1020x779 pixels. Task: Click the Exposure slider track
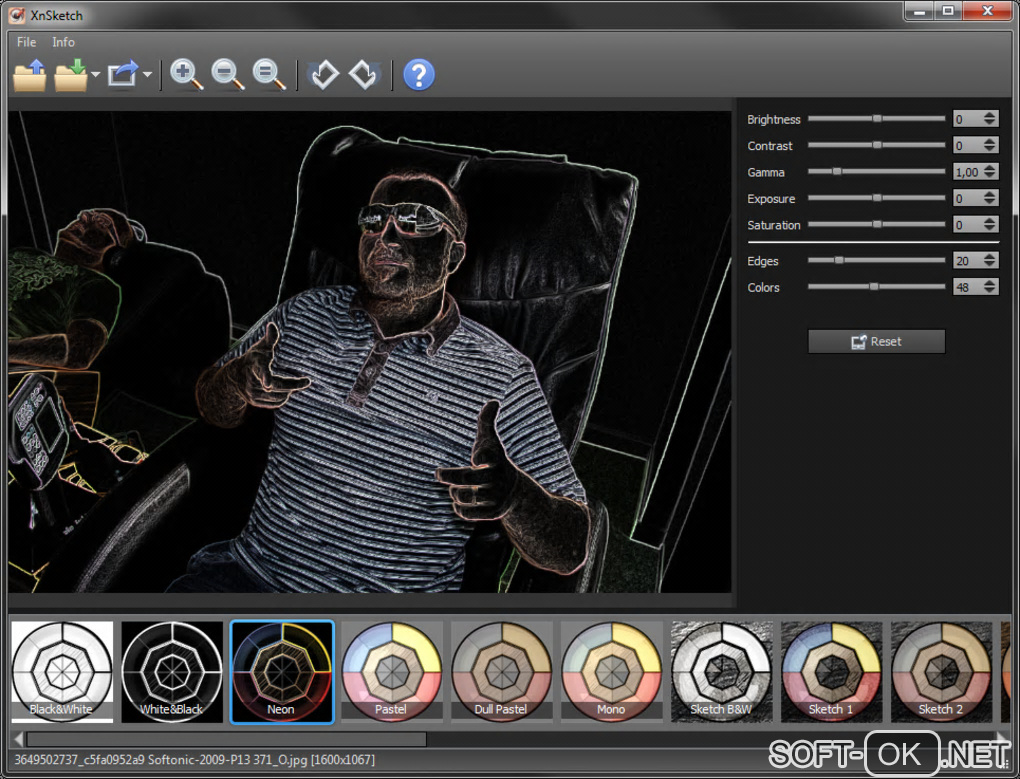tap(876, 198)
